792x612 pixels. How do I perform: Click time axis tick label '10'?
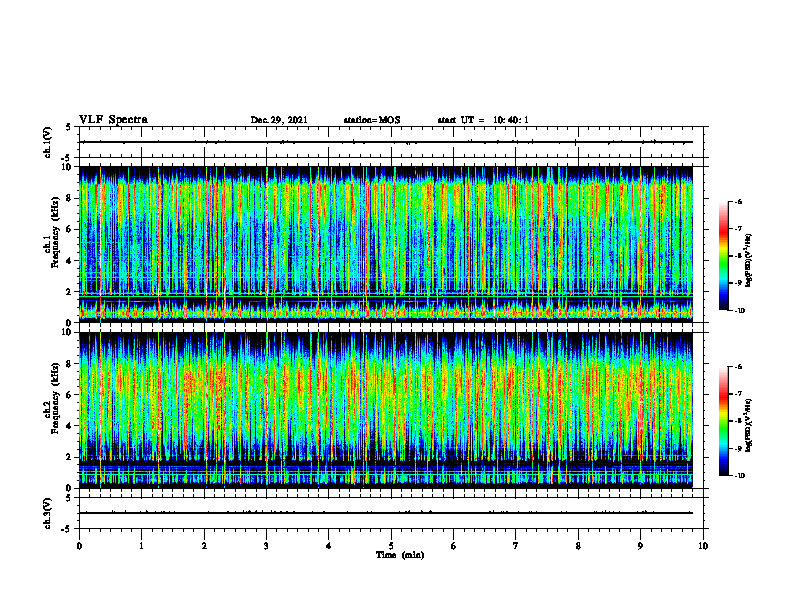click(703, 546)
